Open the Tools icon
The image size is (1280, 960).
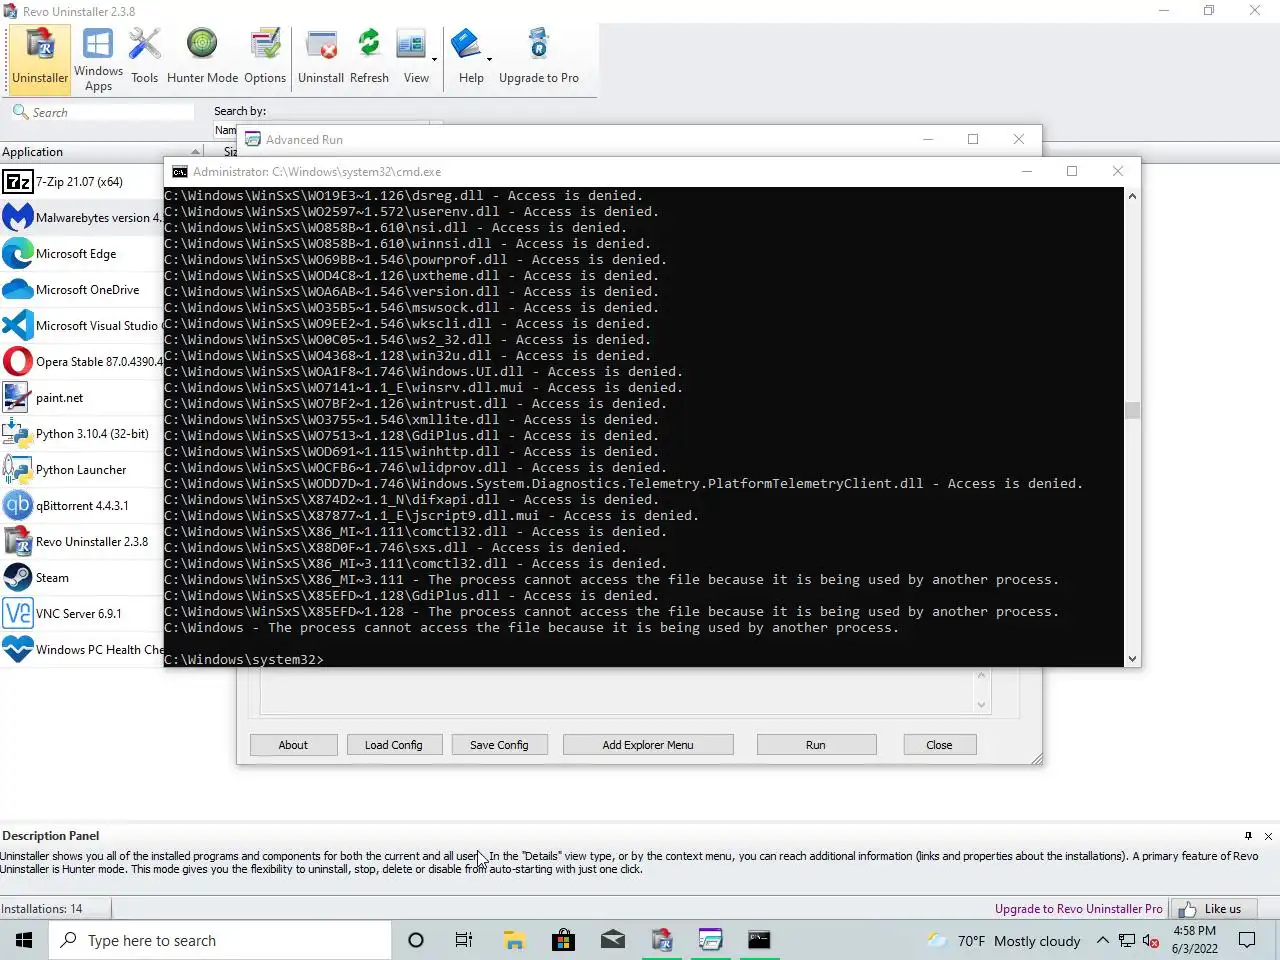[x=144, y=58]
